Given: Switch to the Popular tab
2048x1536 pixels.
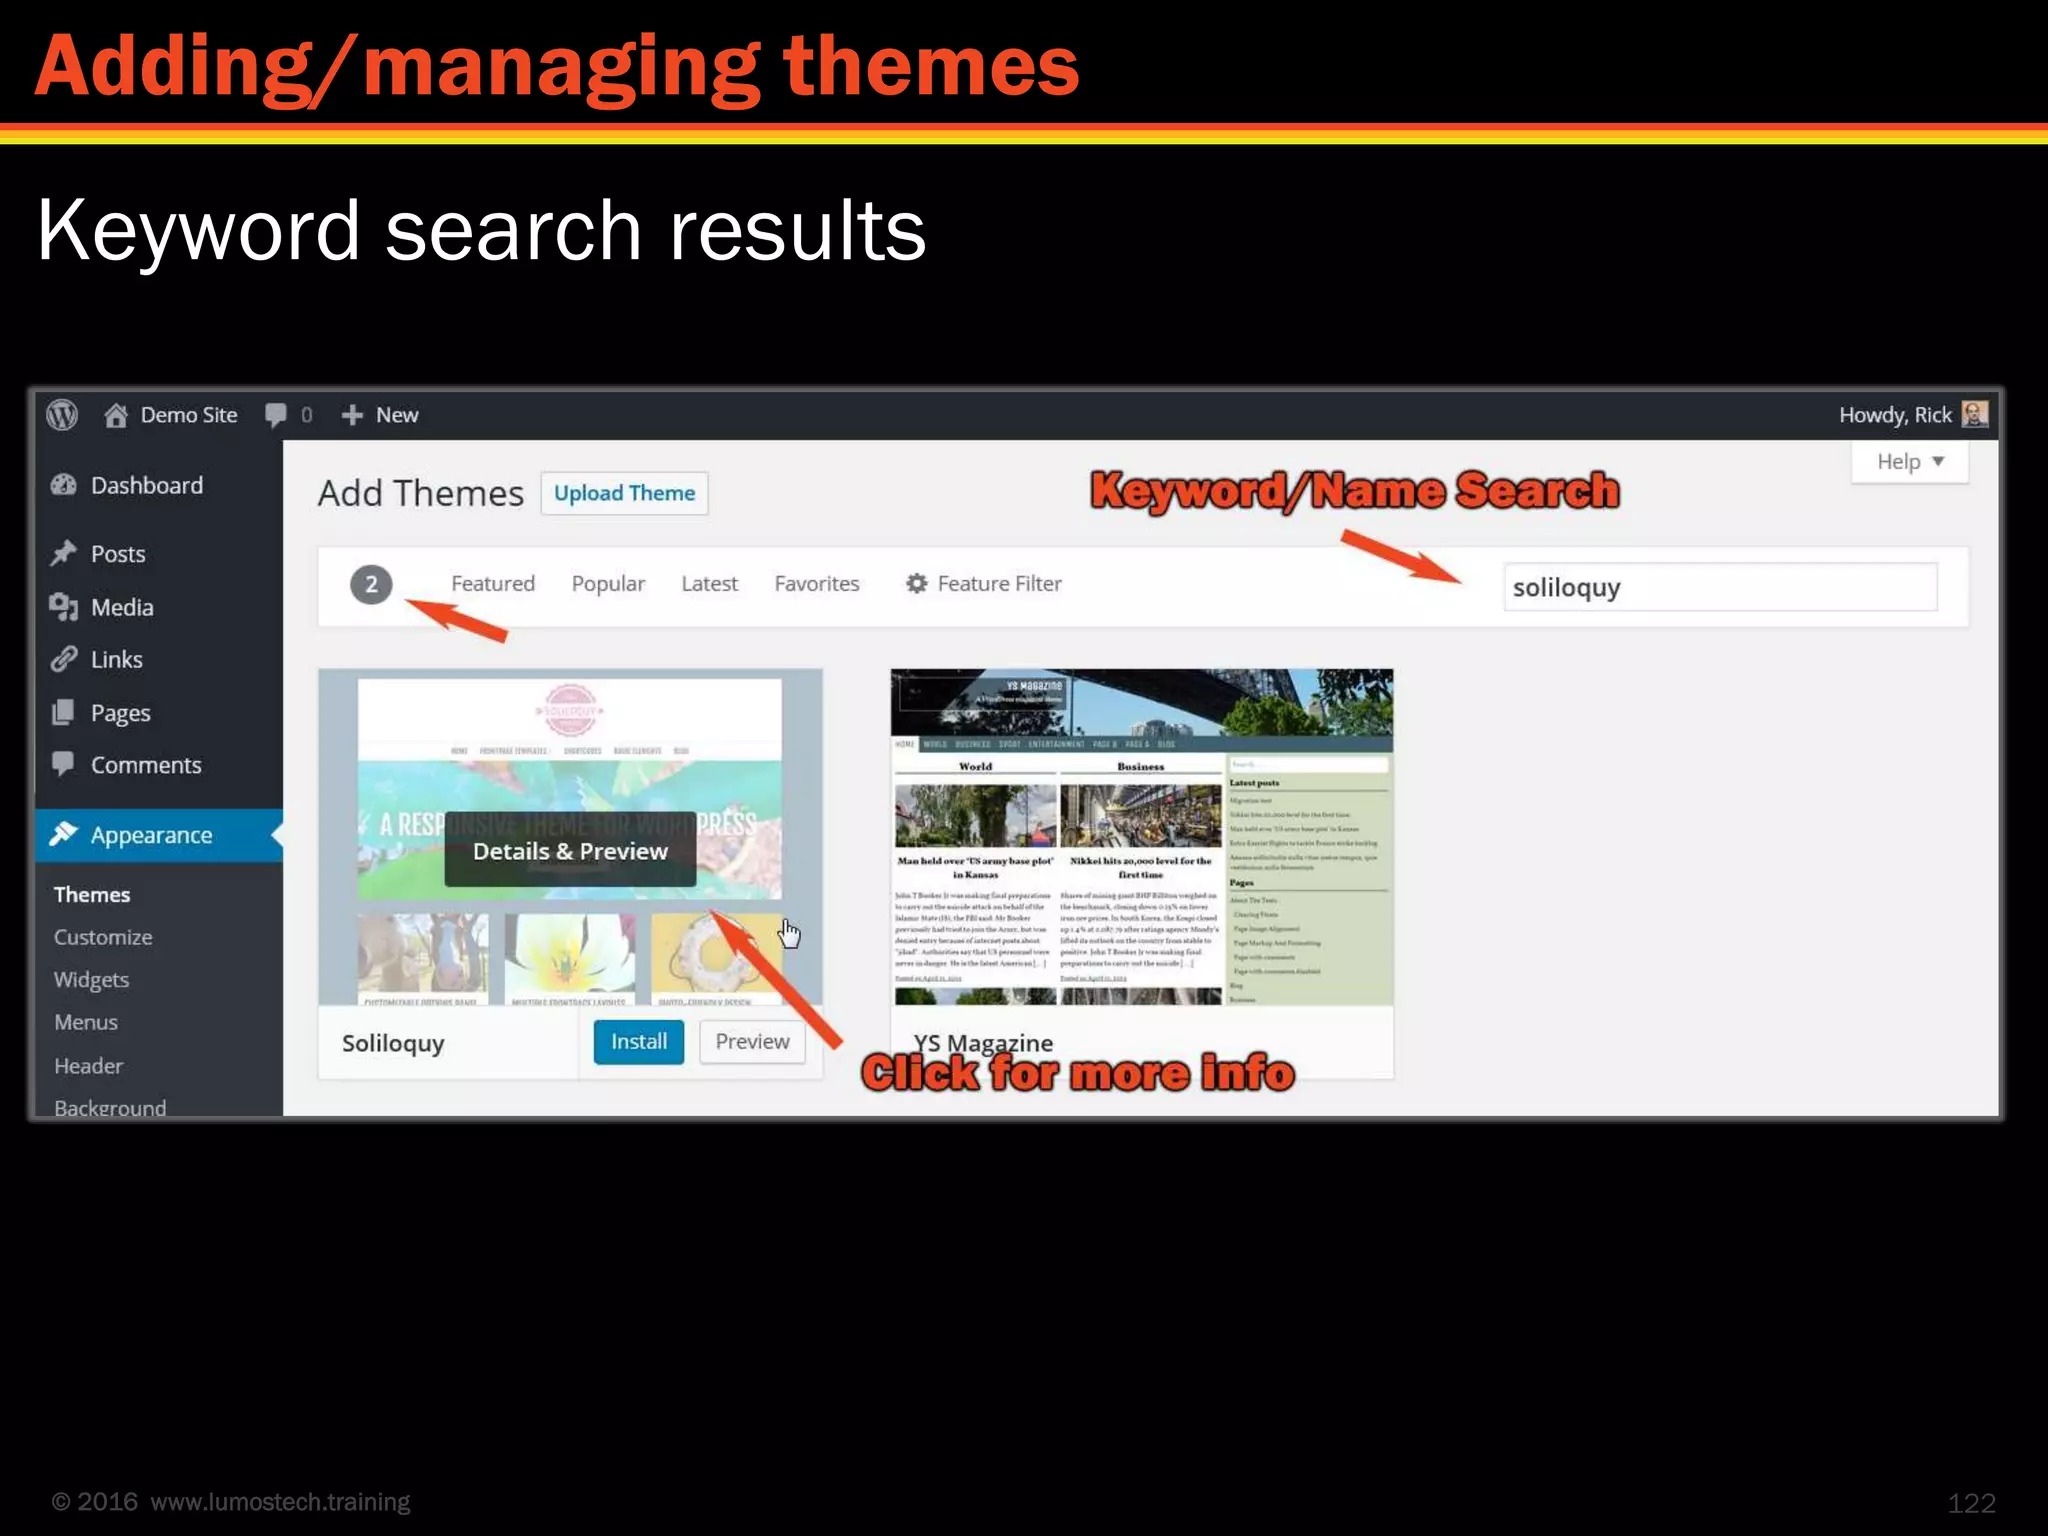Looking at the screenshot, I should tap(608, 583).
